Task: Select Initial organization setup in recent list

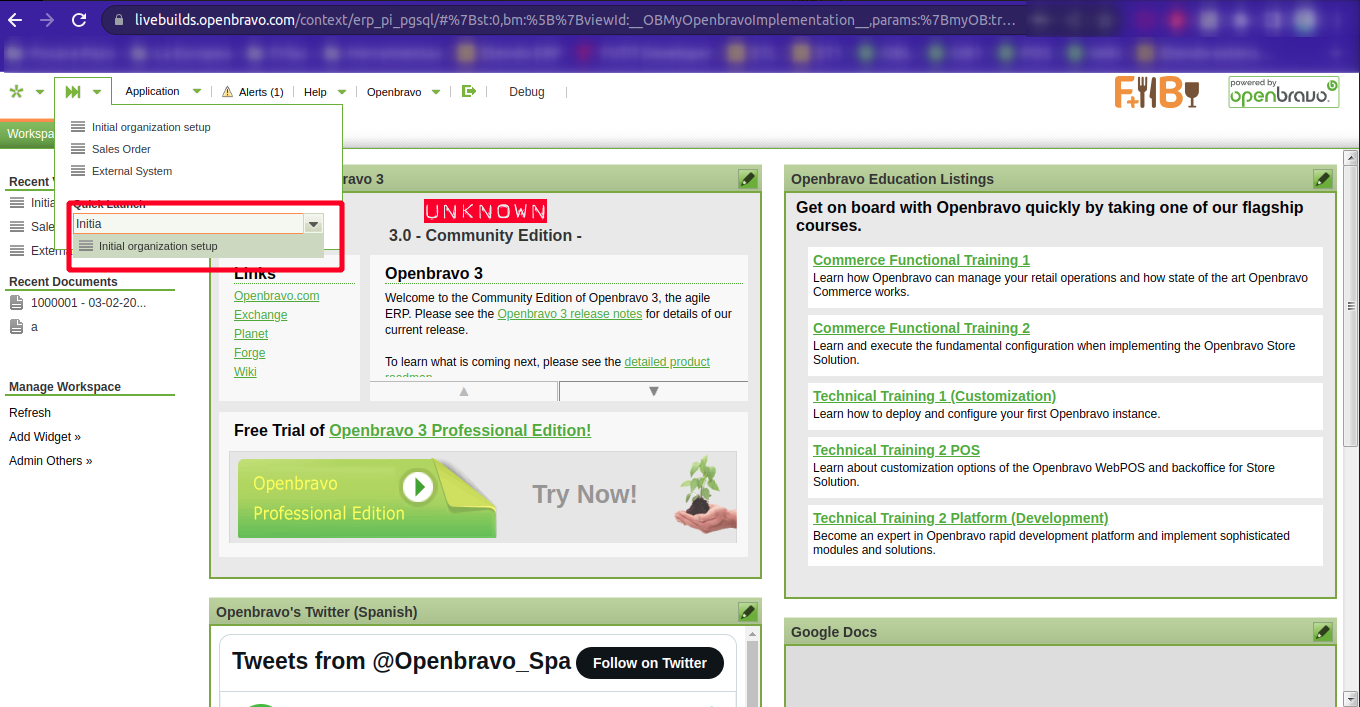Action: click(x=151, y=127)
